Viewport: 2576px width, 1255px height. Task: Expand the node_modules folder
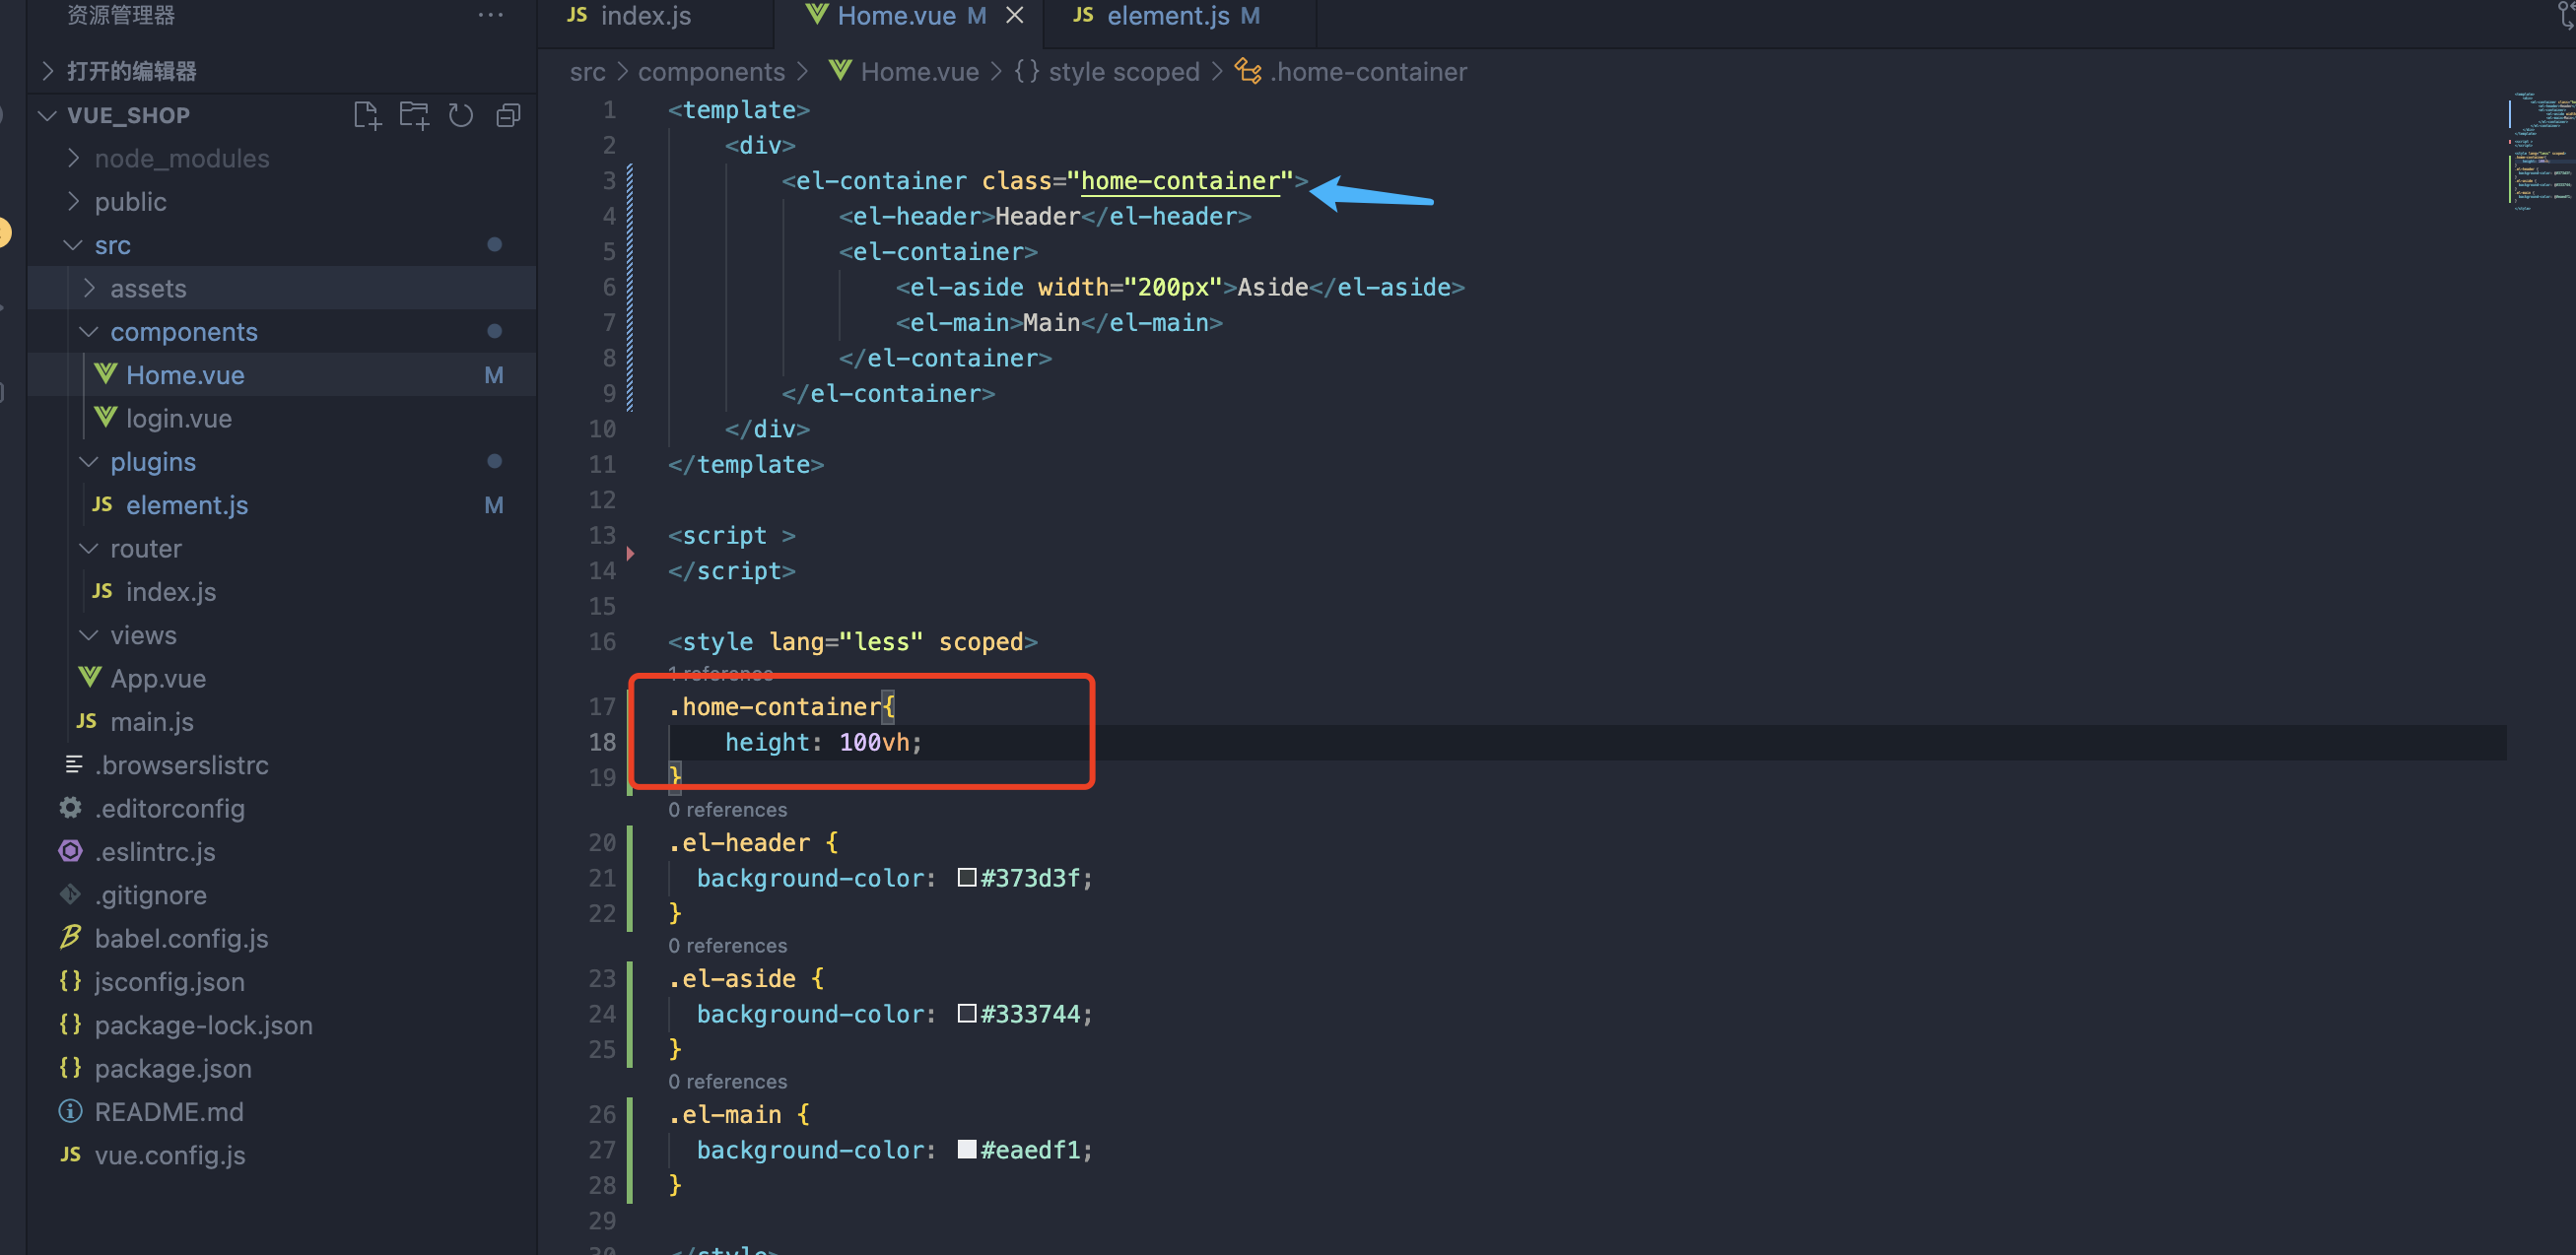[x=181, y=158]
